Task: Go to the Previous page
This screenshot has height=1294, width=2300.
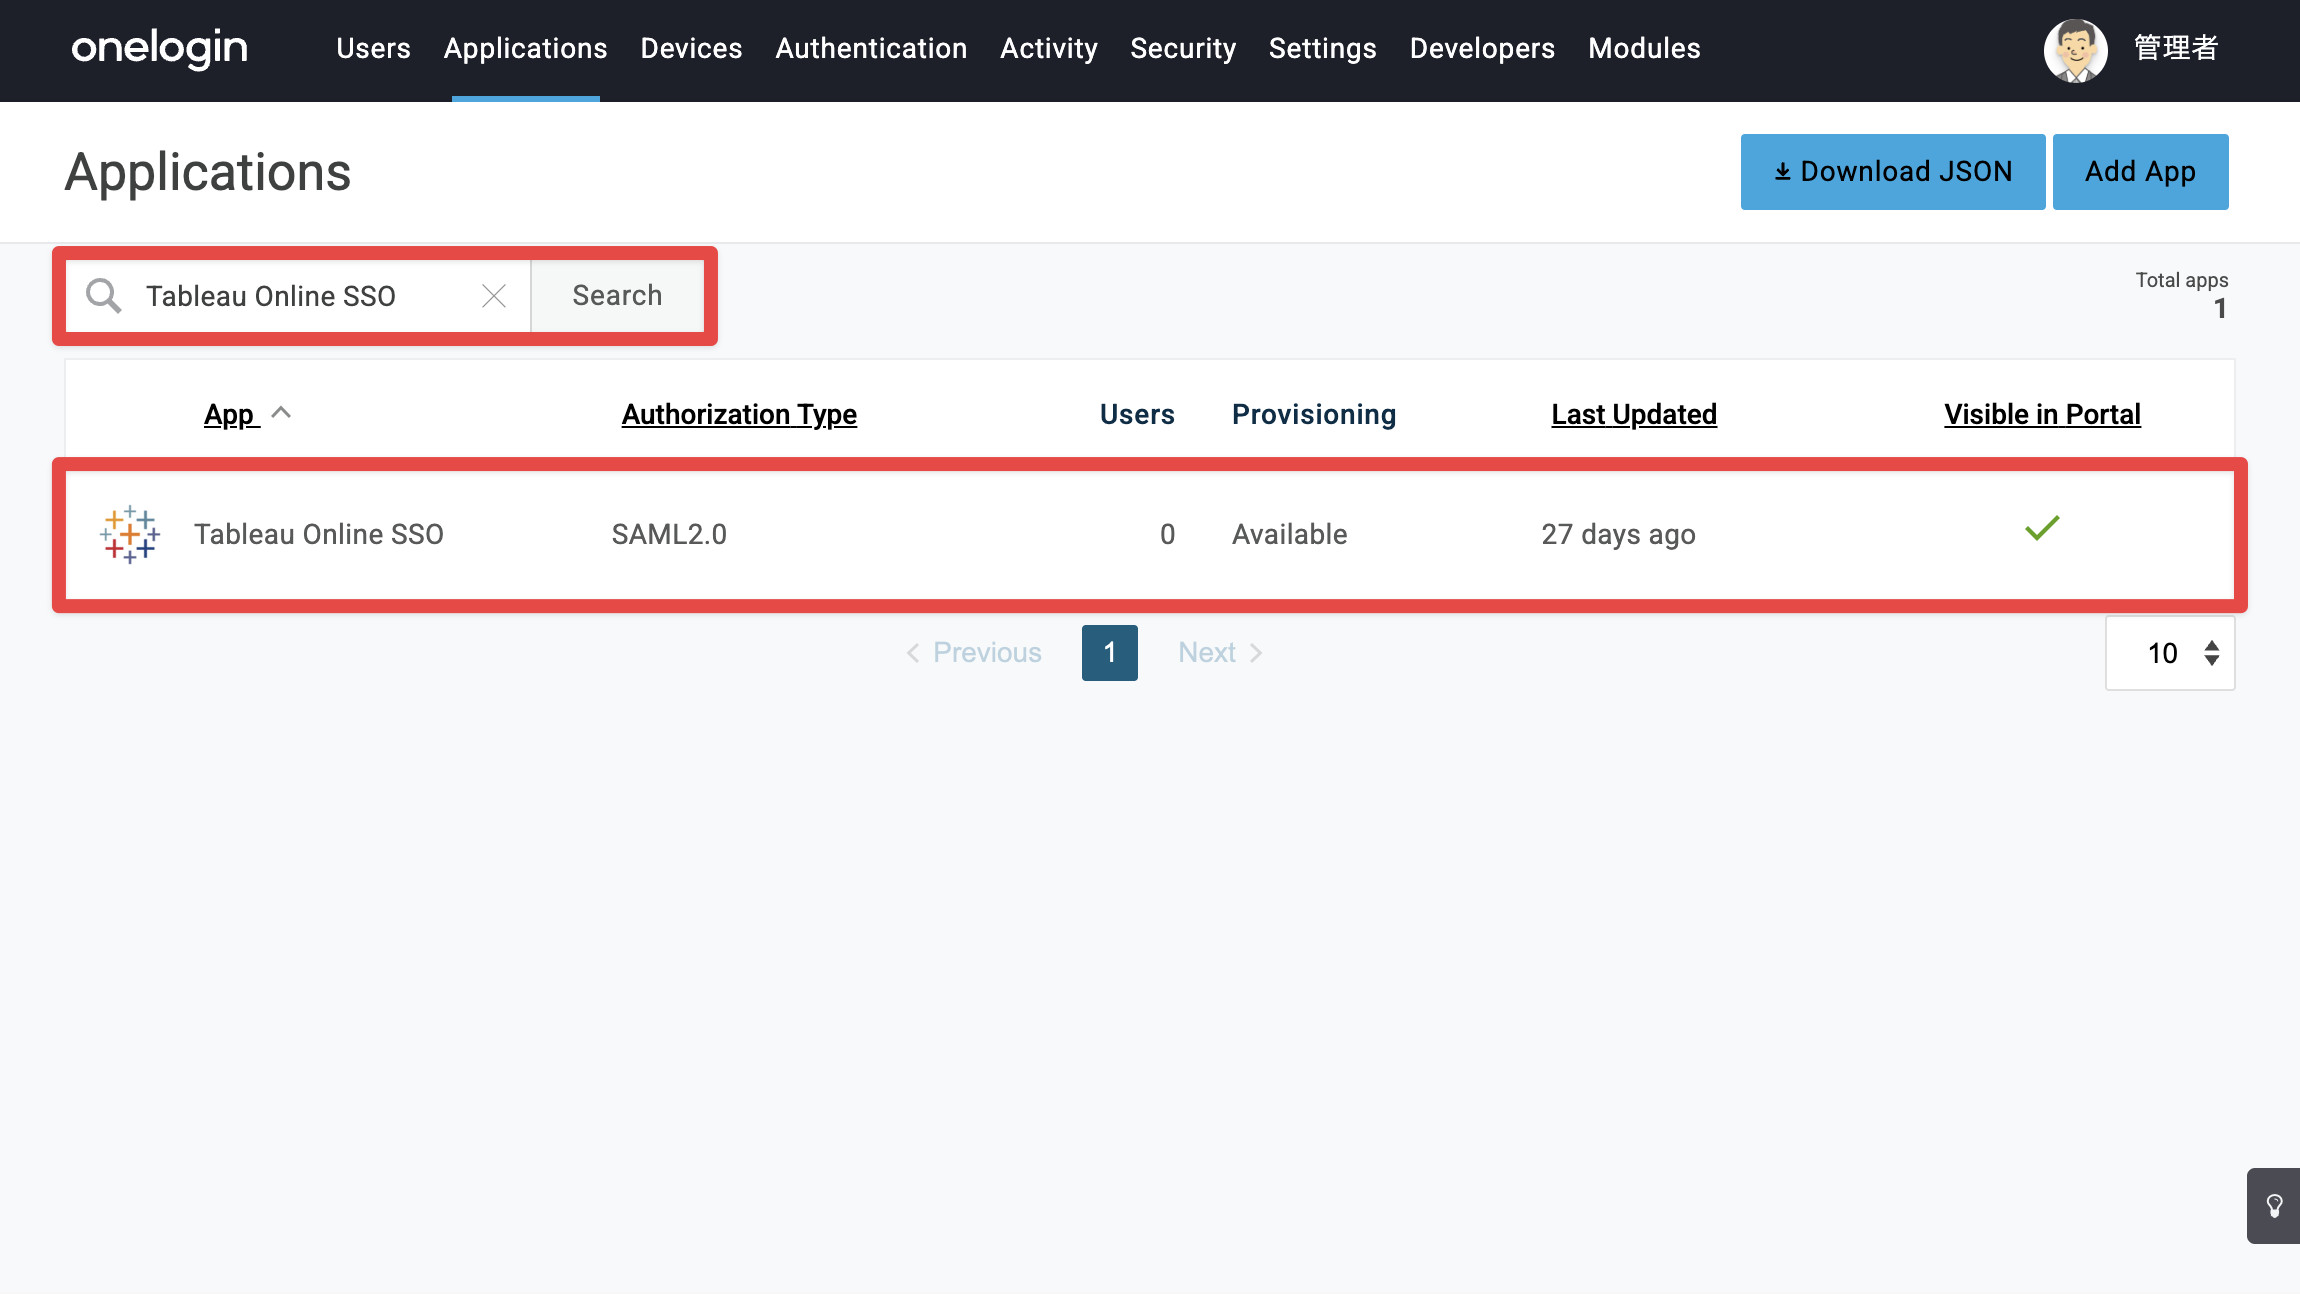Action: click(974, 653)
